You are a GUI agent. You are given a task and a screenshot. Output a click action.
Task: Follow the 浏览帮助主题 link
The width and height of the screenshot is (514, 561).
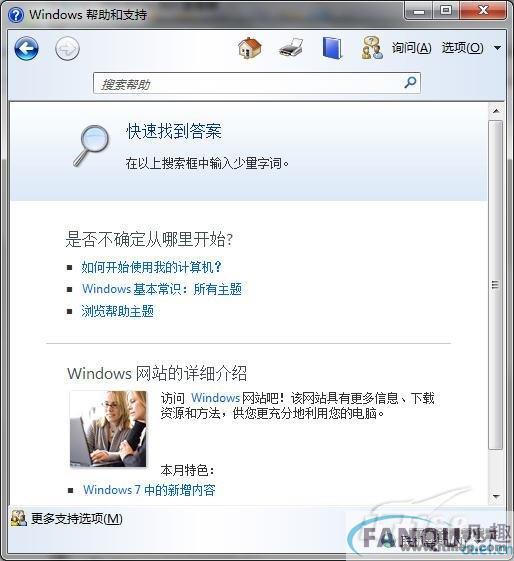pyautogui.click(x=117, y=311)
